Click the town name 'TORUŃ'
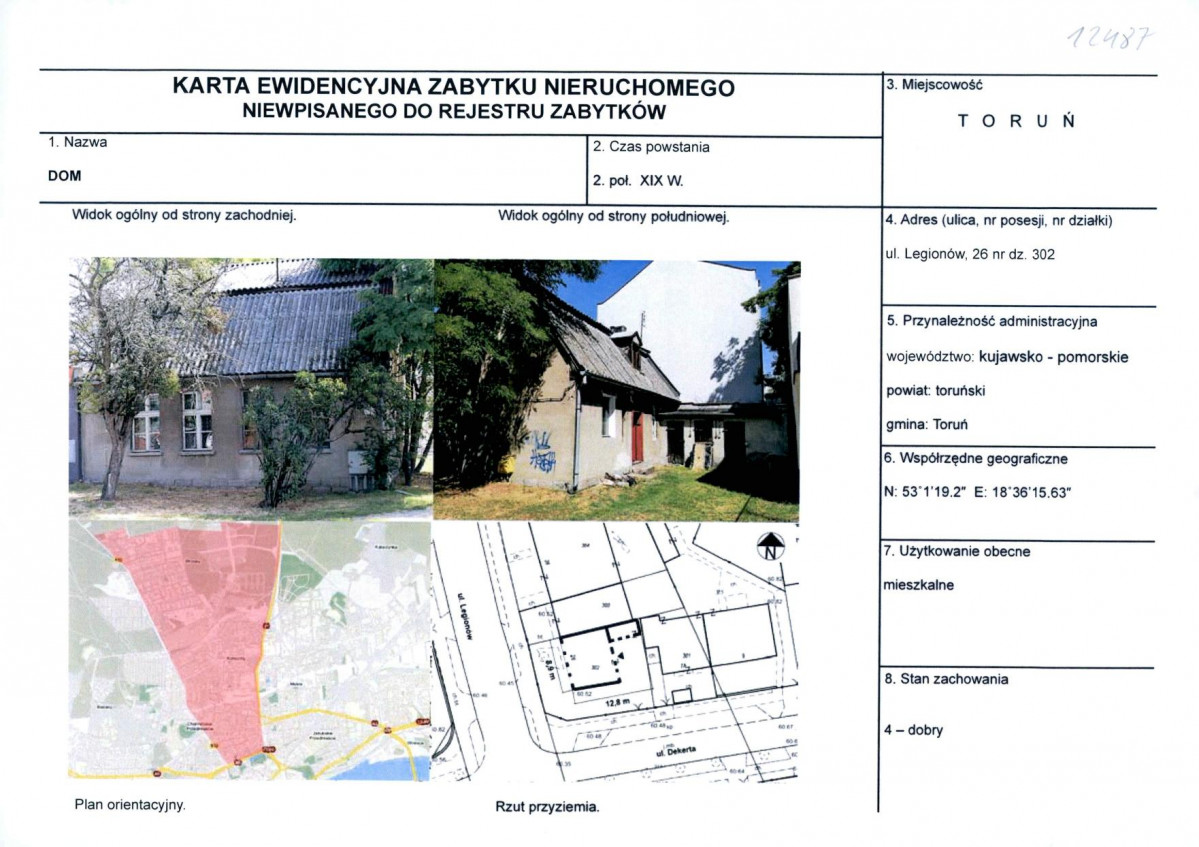 [1017, 121]
